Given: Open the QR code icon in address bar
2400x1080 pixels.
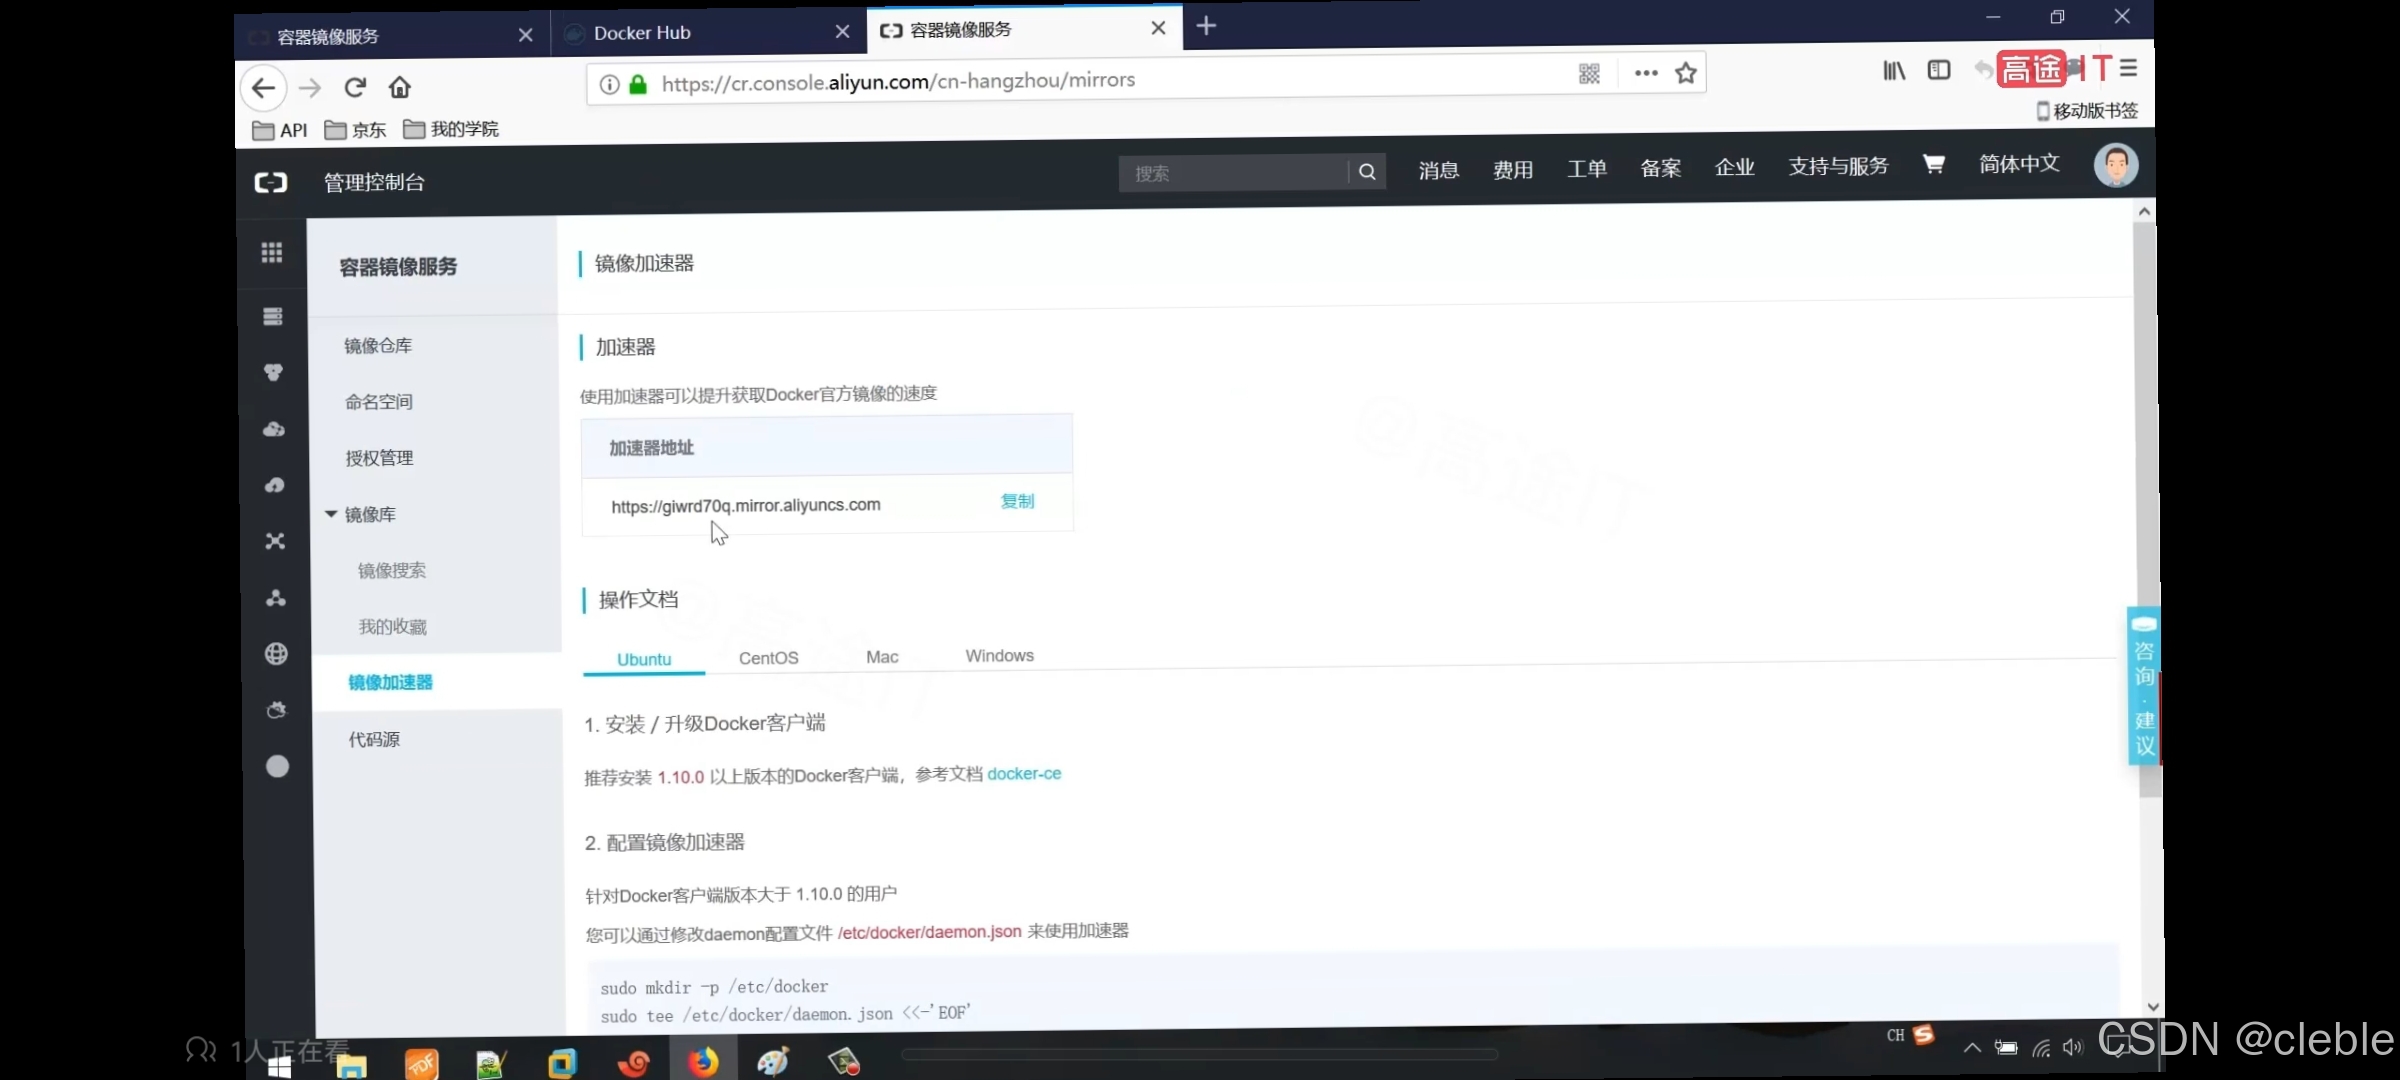Looking at the screenshot, I should click(x=1589, y=73).
